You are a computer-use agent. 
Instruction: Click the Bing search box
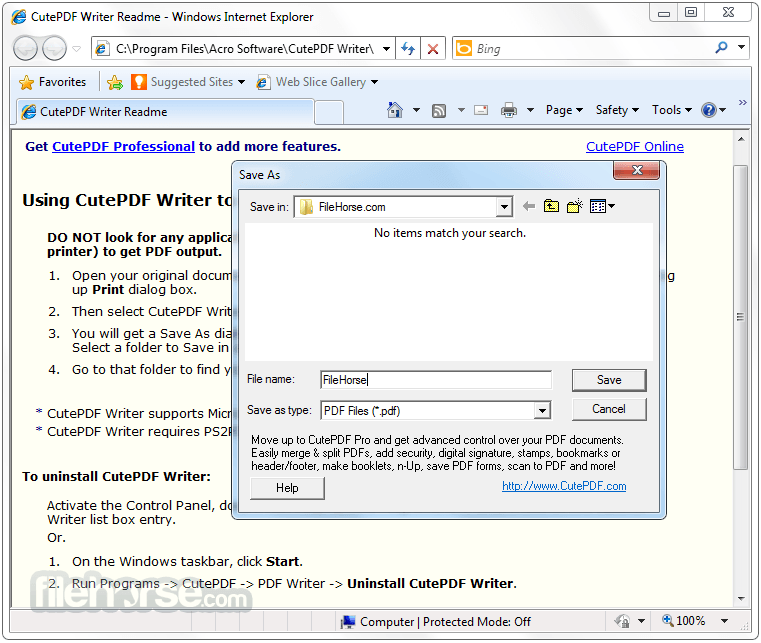pos(590,49)
